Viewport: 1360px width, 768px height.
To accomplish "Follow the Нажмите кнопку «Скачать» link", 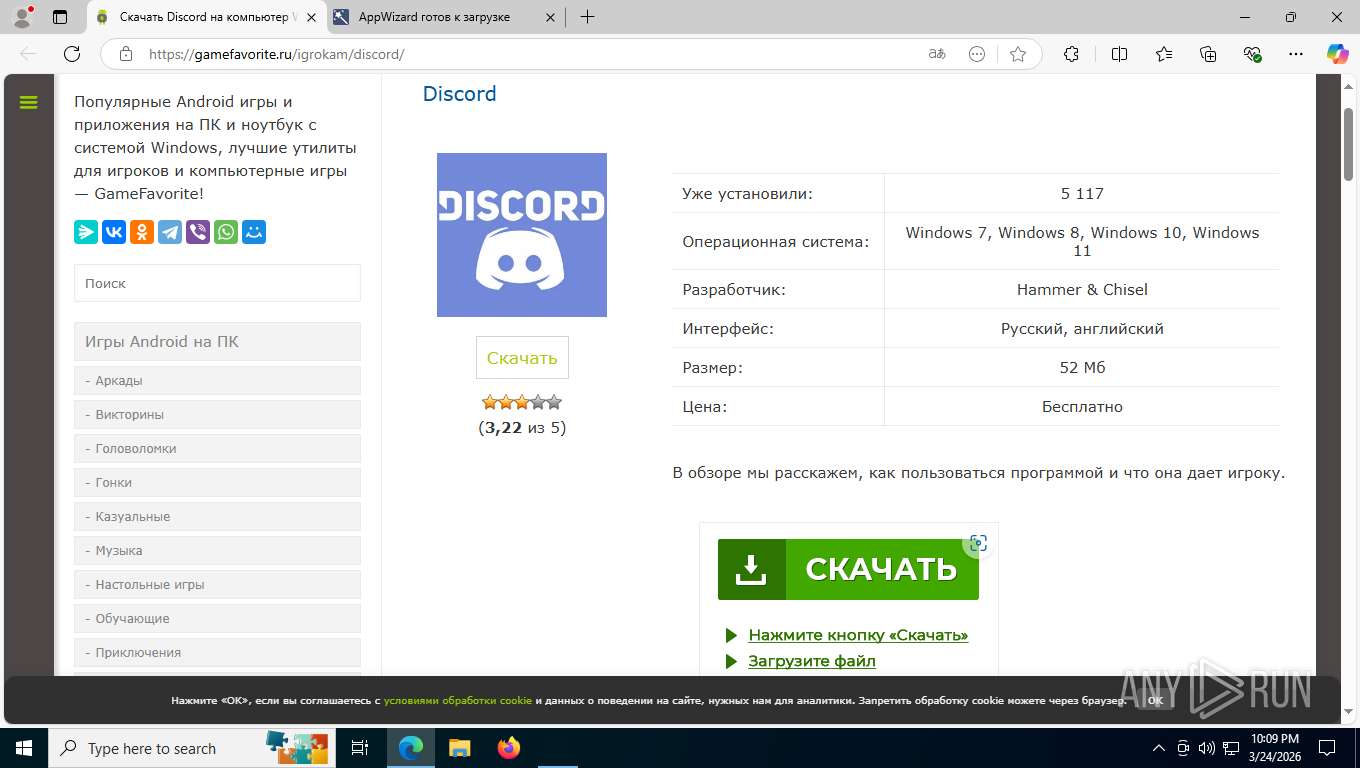I will coord(858,635).
